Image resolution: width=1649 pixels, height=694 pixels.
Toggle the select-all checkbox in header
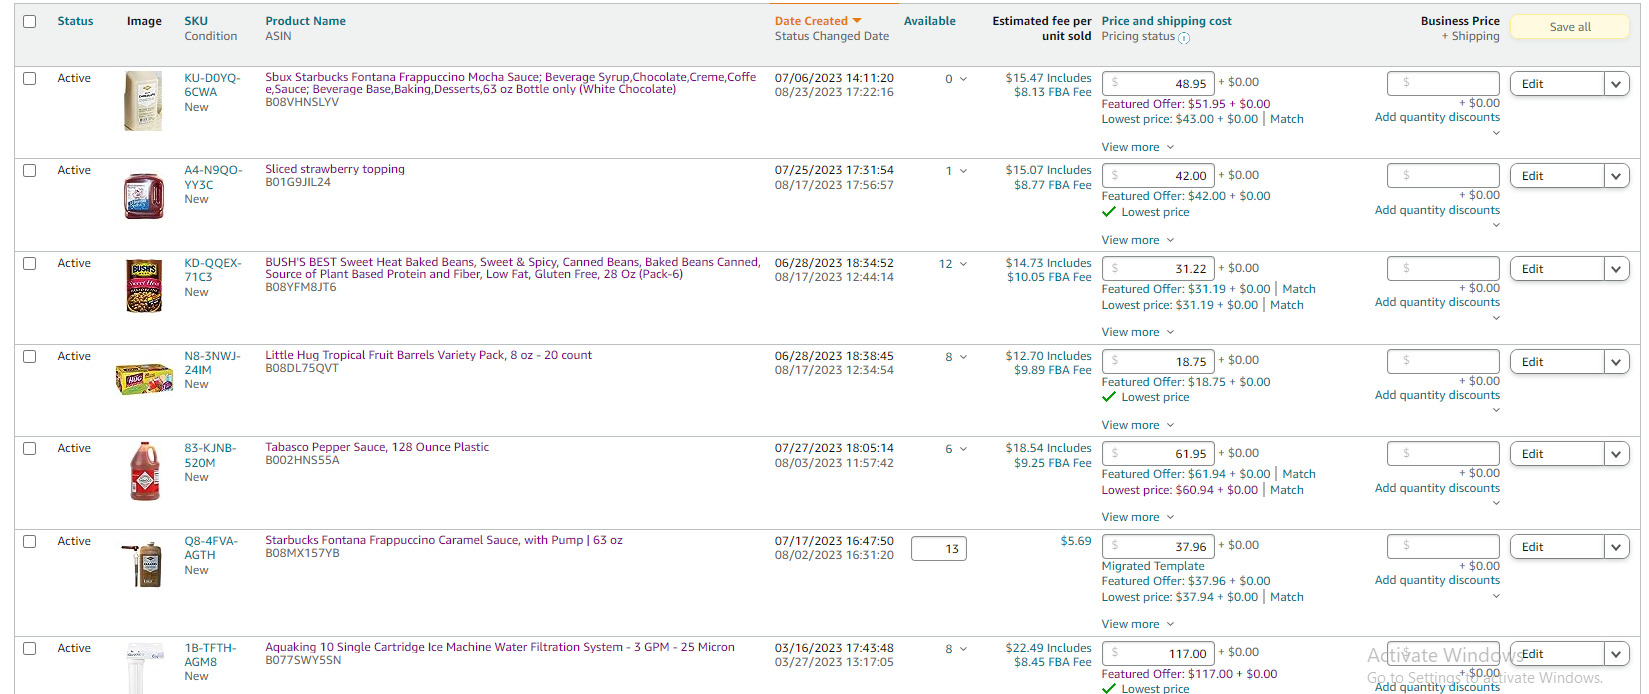[30, 21]
